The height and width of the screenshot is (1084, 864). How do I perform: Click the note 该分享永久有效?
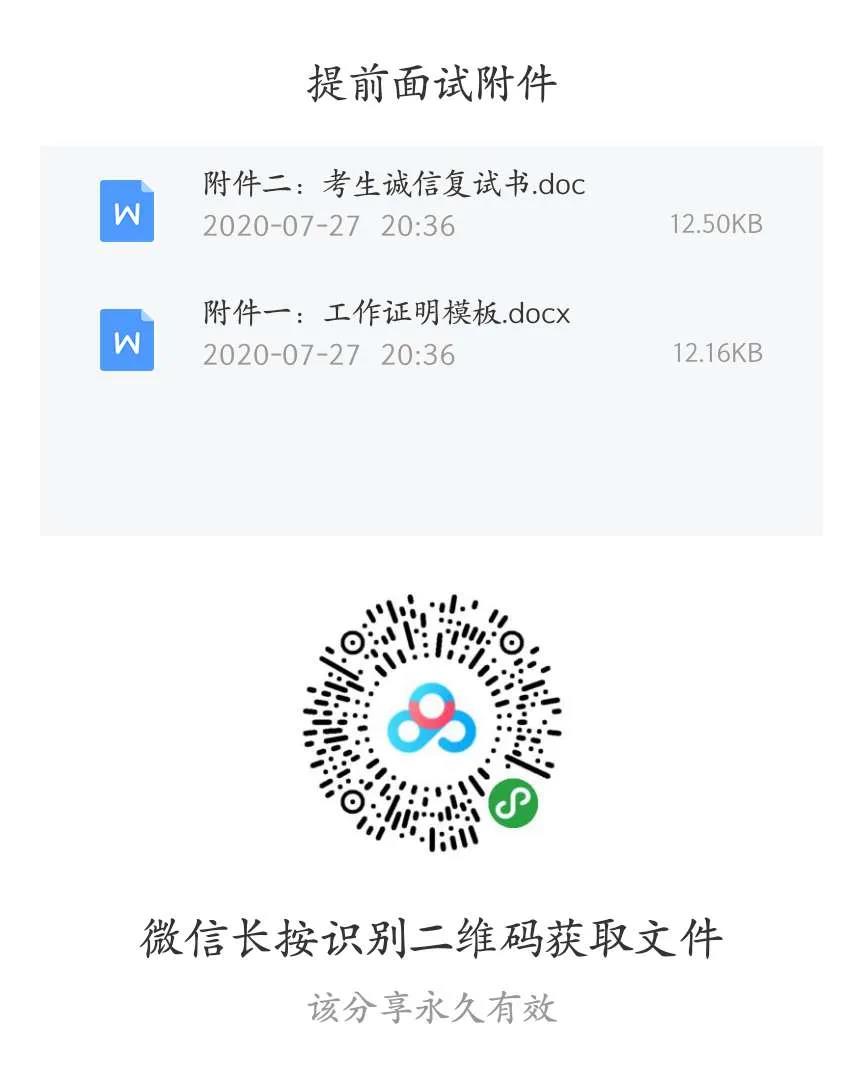point(432,1008)
